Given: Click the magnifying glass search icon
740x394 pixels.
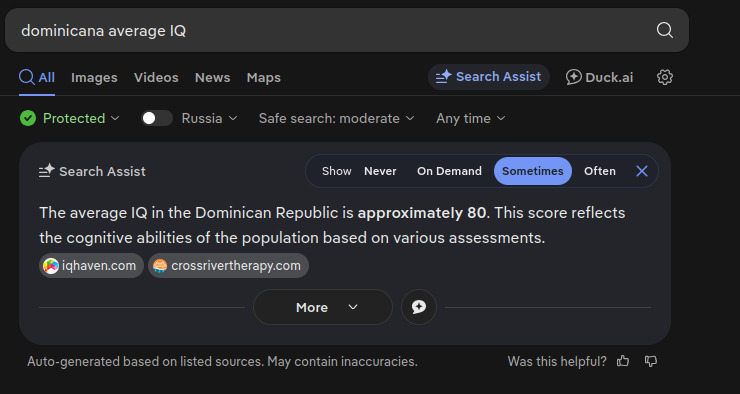Looking at the screenshot, I should (664, 30).
